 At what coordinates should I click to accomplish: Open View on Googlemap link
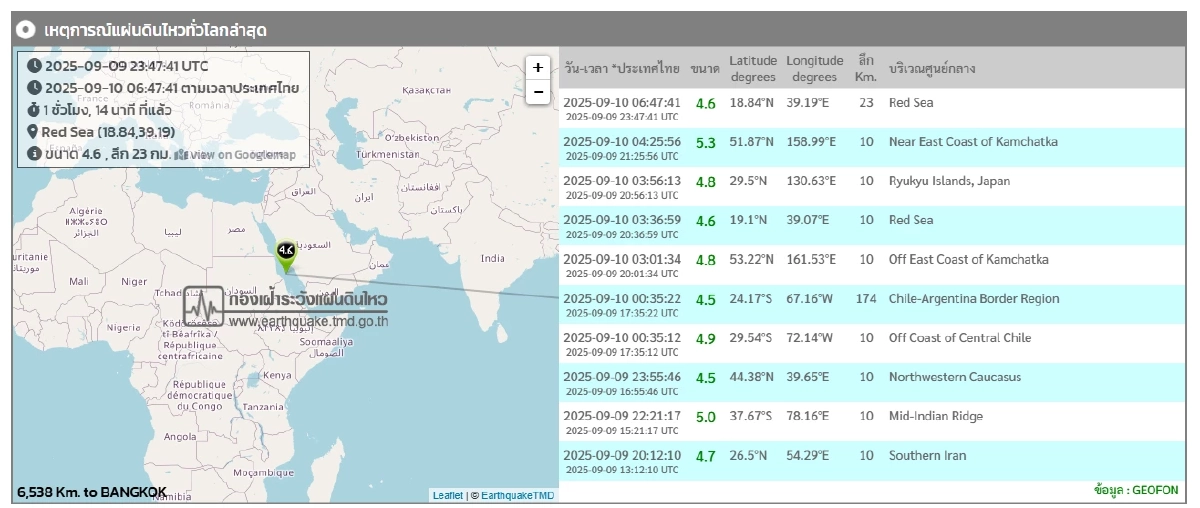243,155
